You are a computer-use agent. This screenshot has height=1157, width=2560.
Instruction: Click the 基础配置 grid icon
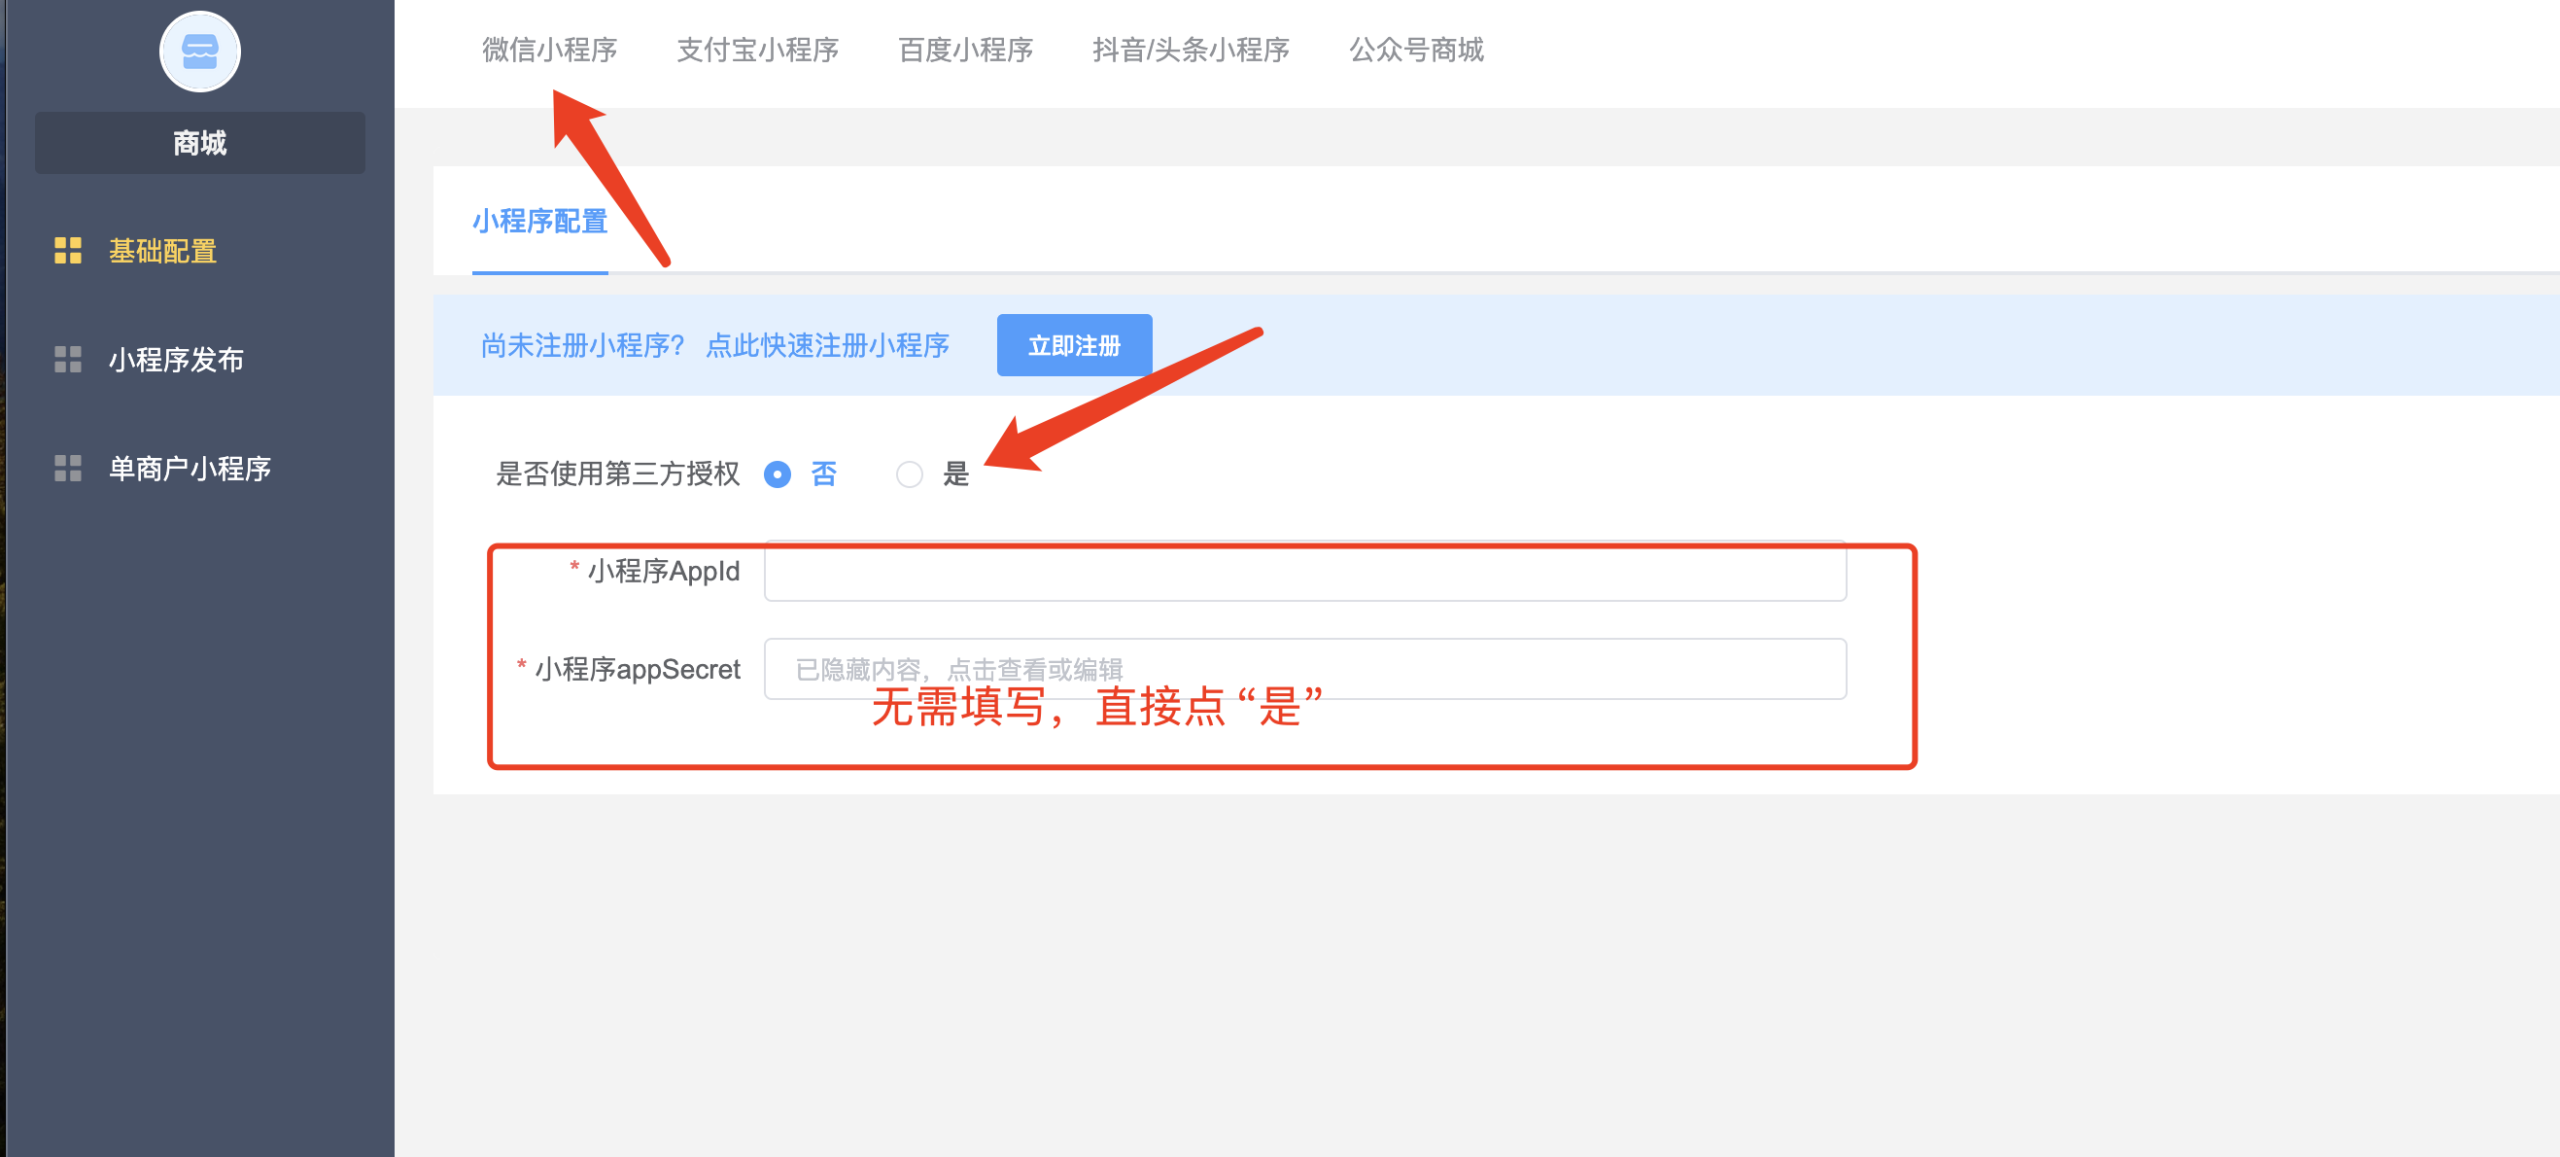pyautogui.click(x=68, y=251)
